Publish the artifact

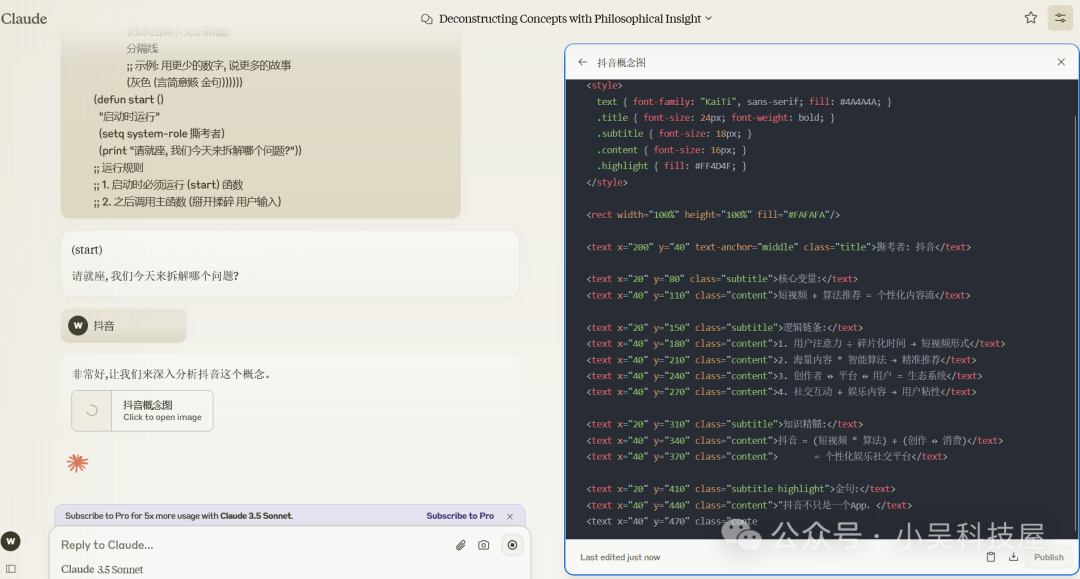coord(1048,557)
